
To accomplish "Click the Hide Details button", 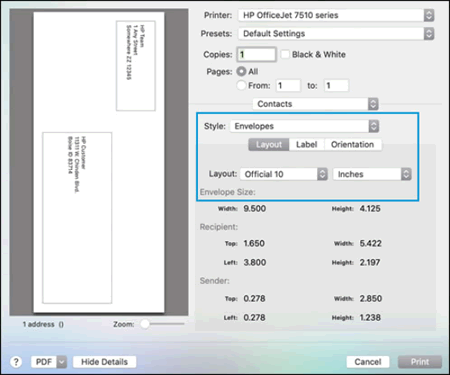I will (104, 362).
